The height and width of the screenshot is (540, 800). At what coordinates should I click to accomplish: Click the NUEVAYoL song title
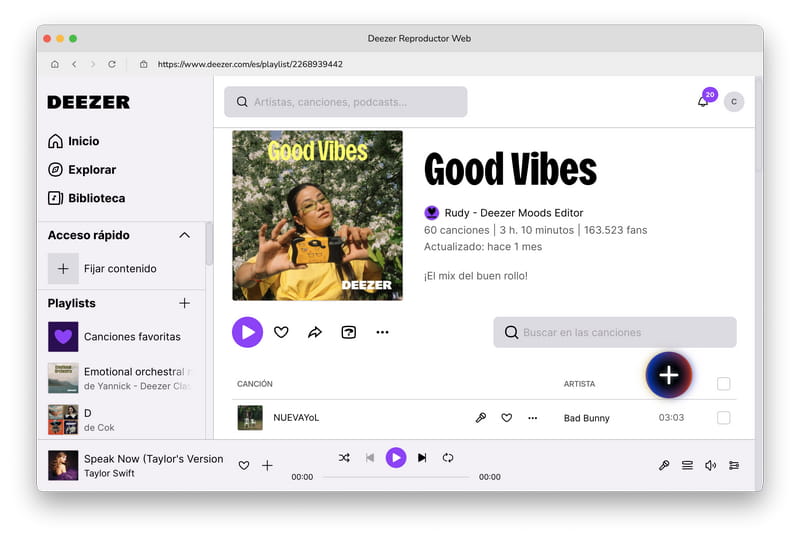pos(296,418)
